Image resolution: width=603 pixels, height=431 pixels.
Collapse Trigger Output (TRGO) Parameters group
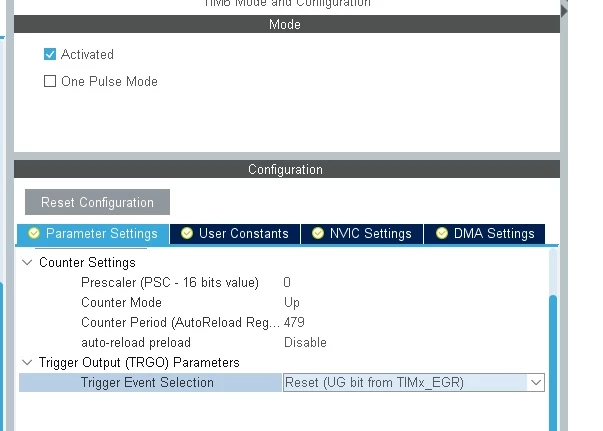click(27, 363)
